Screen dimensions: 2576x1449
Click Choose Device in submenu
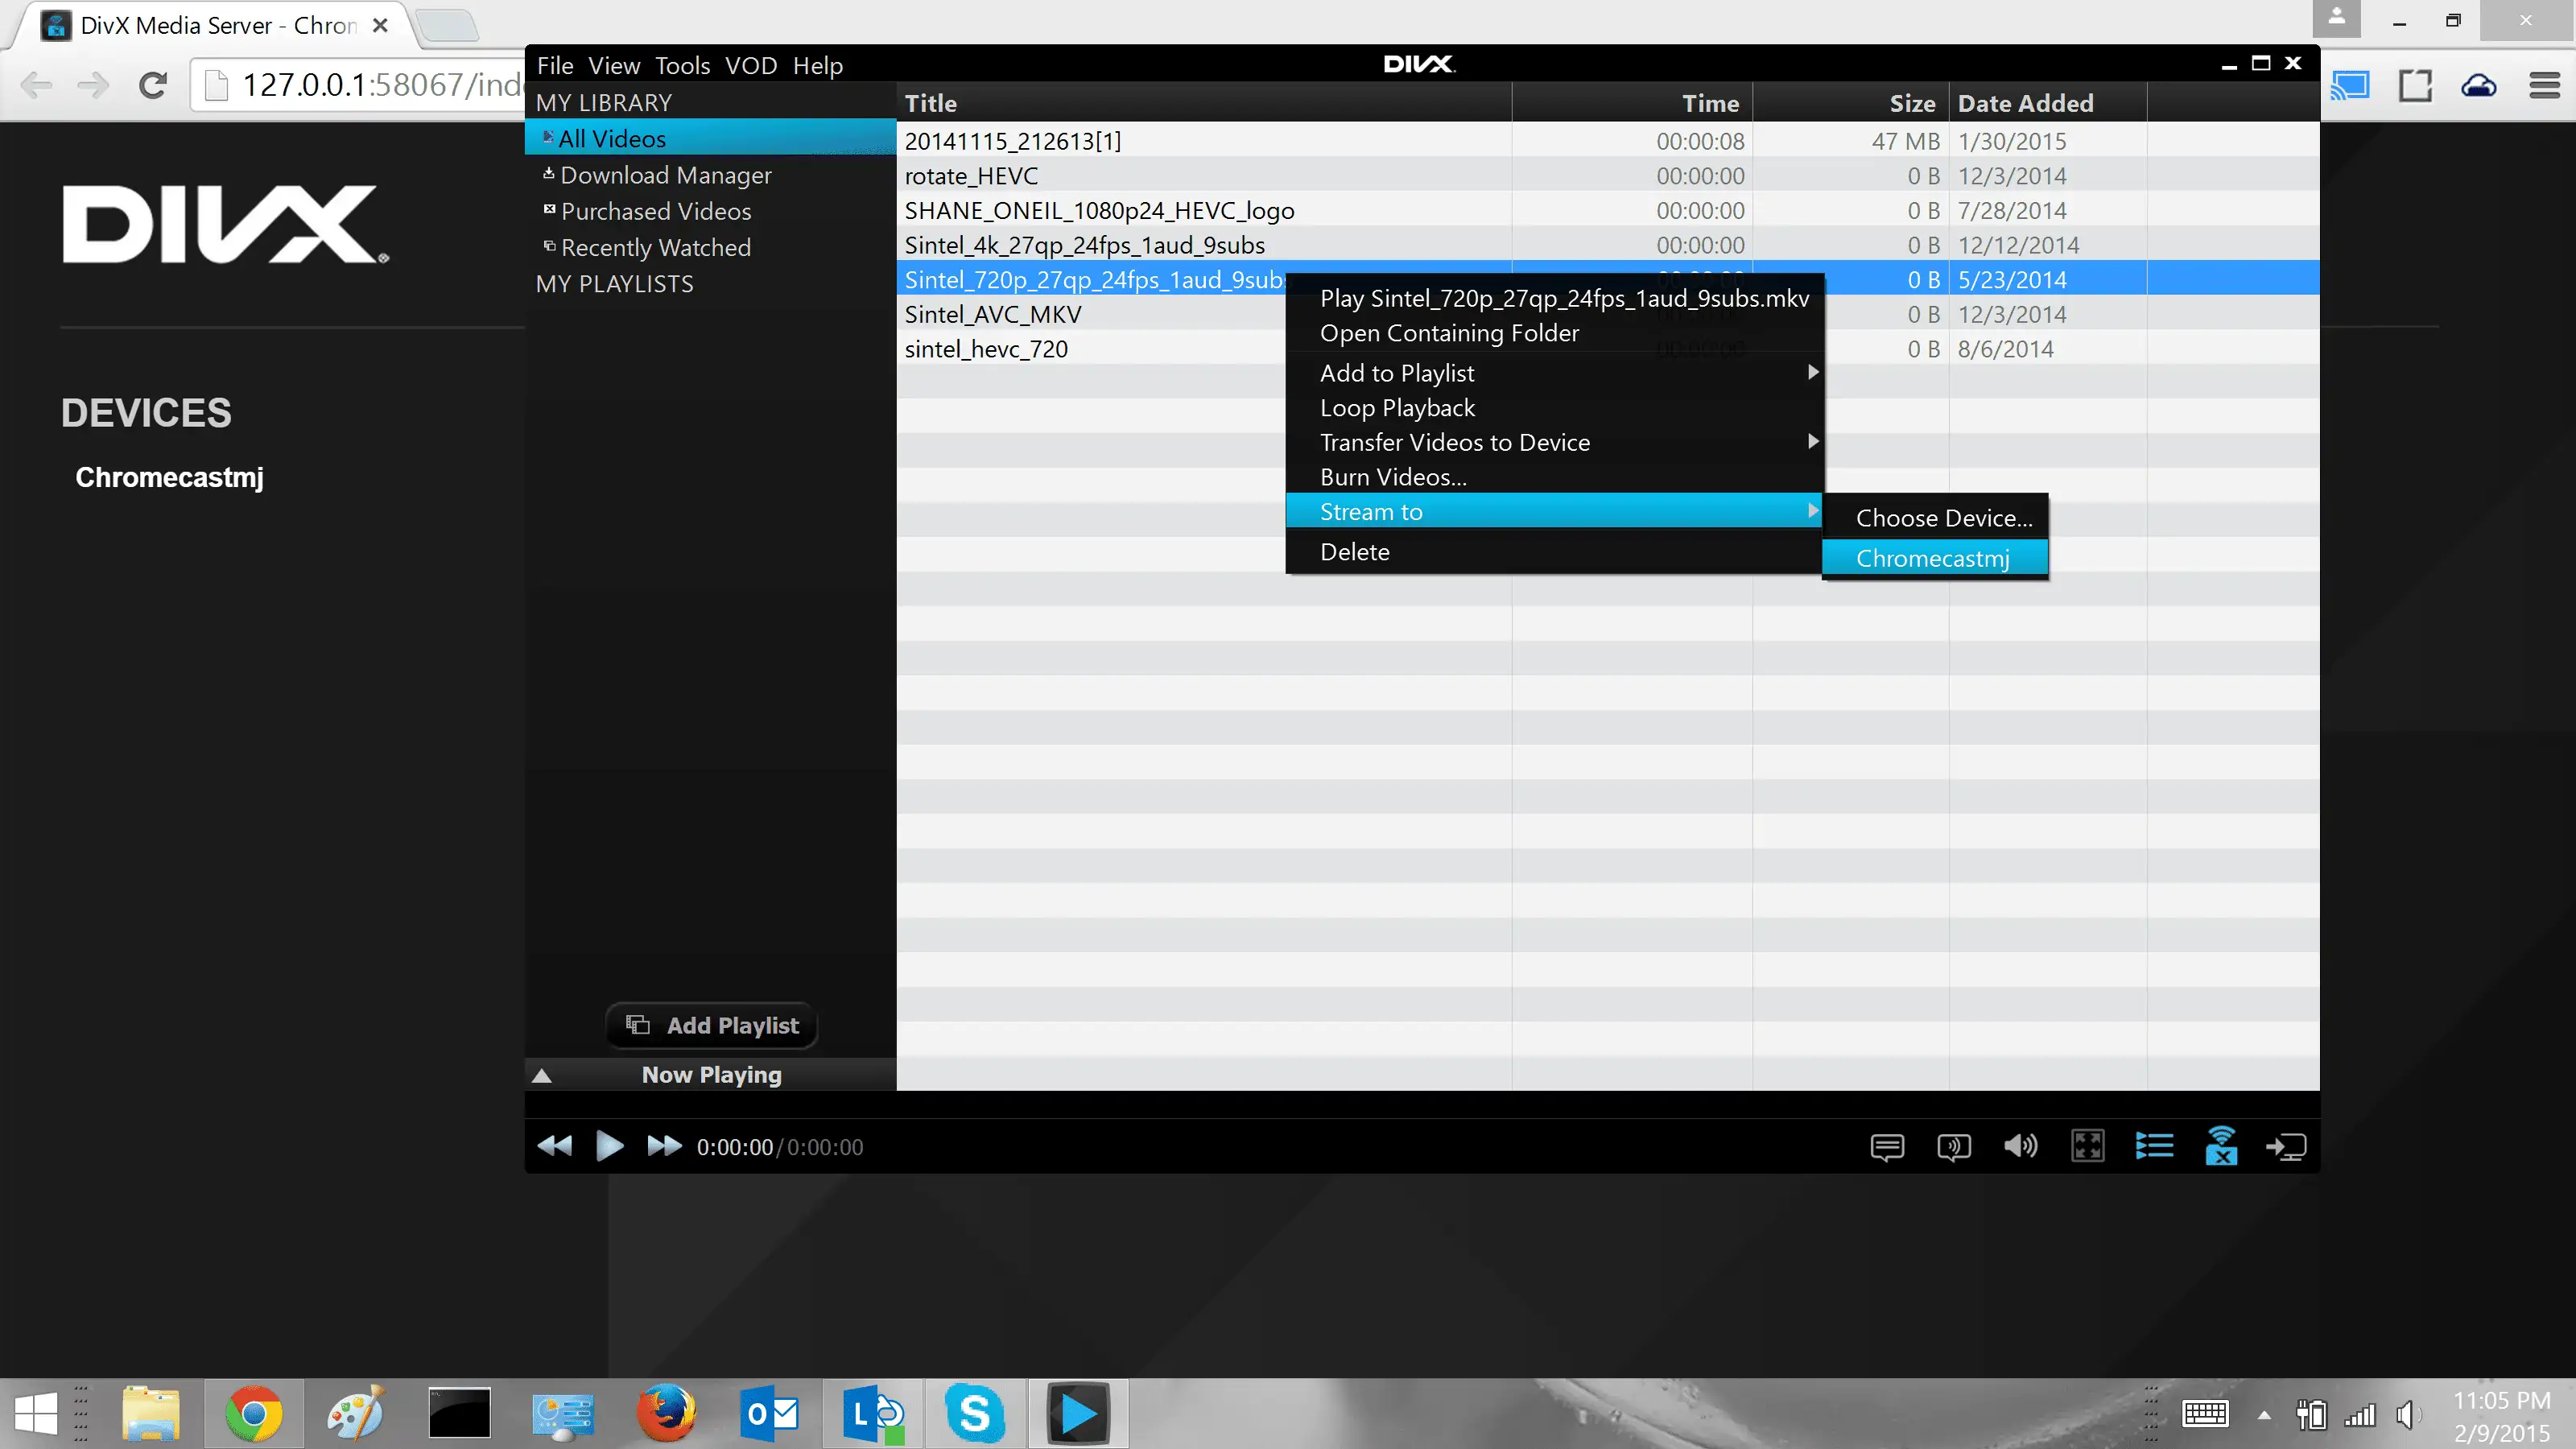point(1942,517)
